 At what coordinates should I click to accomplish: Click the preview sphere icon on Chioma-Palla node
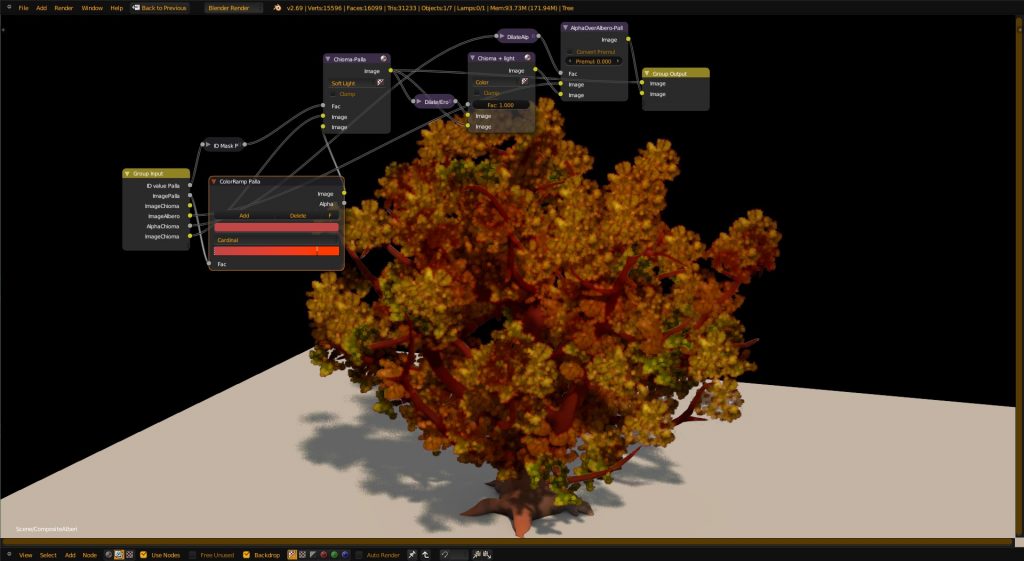383,60
